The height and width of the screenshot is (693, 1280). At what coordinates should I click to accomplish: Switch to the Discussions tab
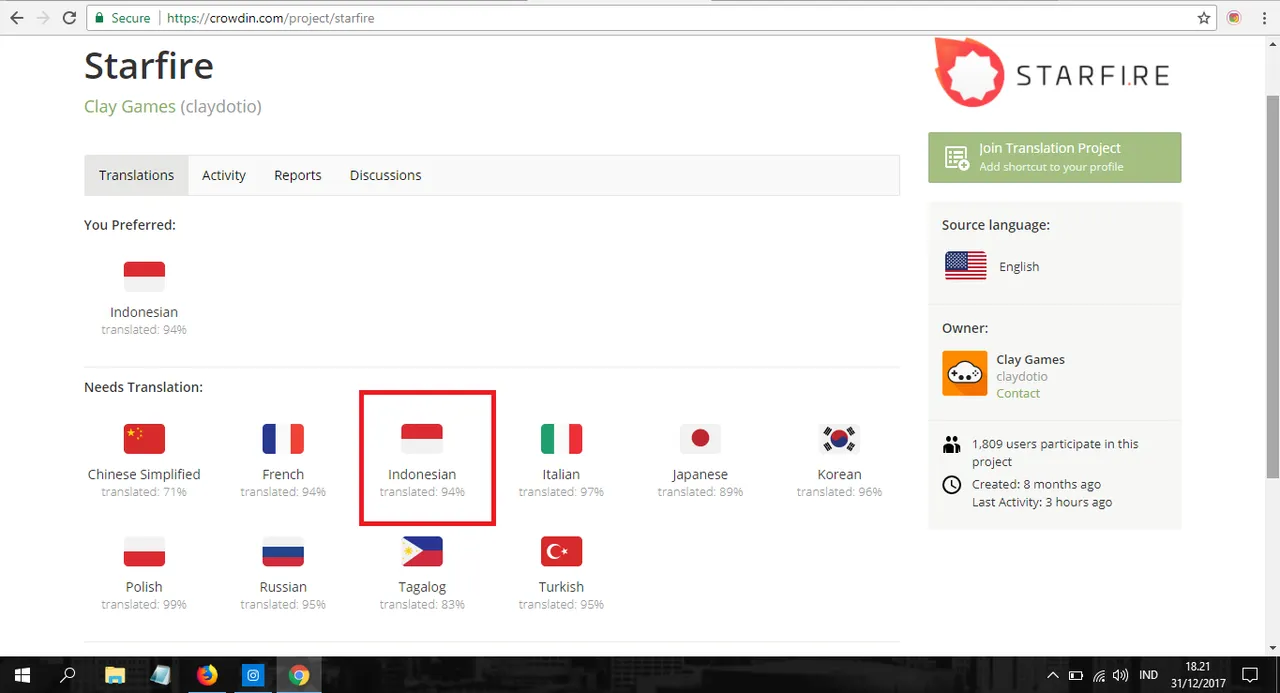(385, 175)
